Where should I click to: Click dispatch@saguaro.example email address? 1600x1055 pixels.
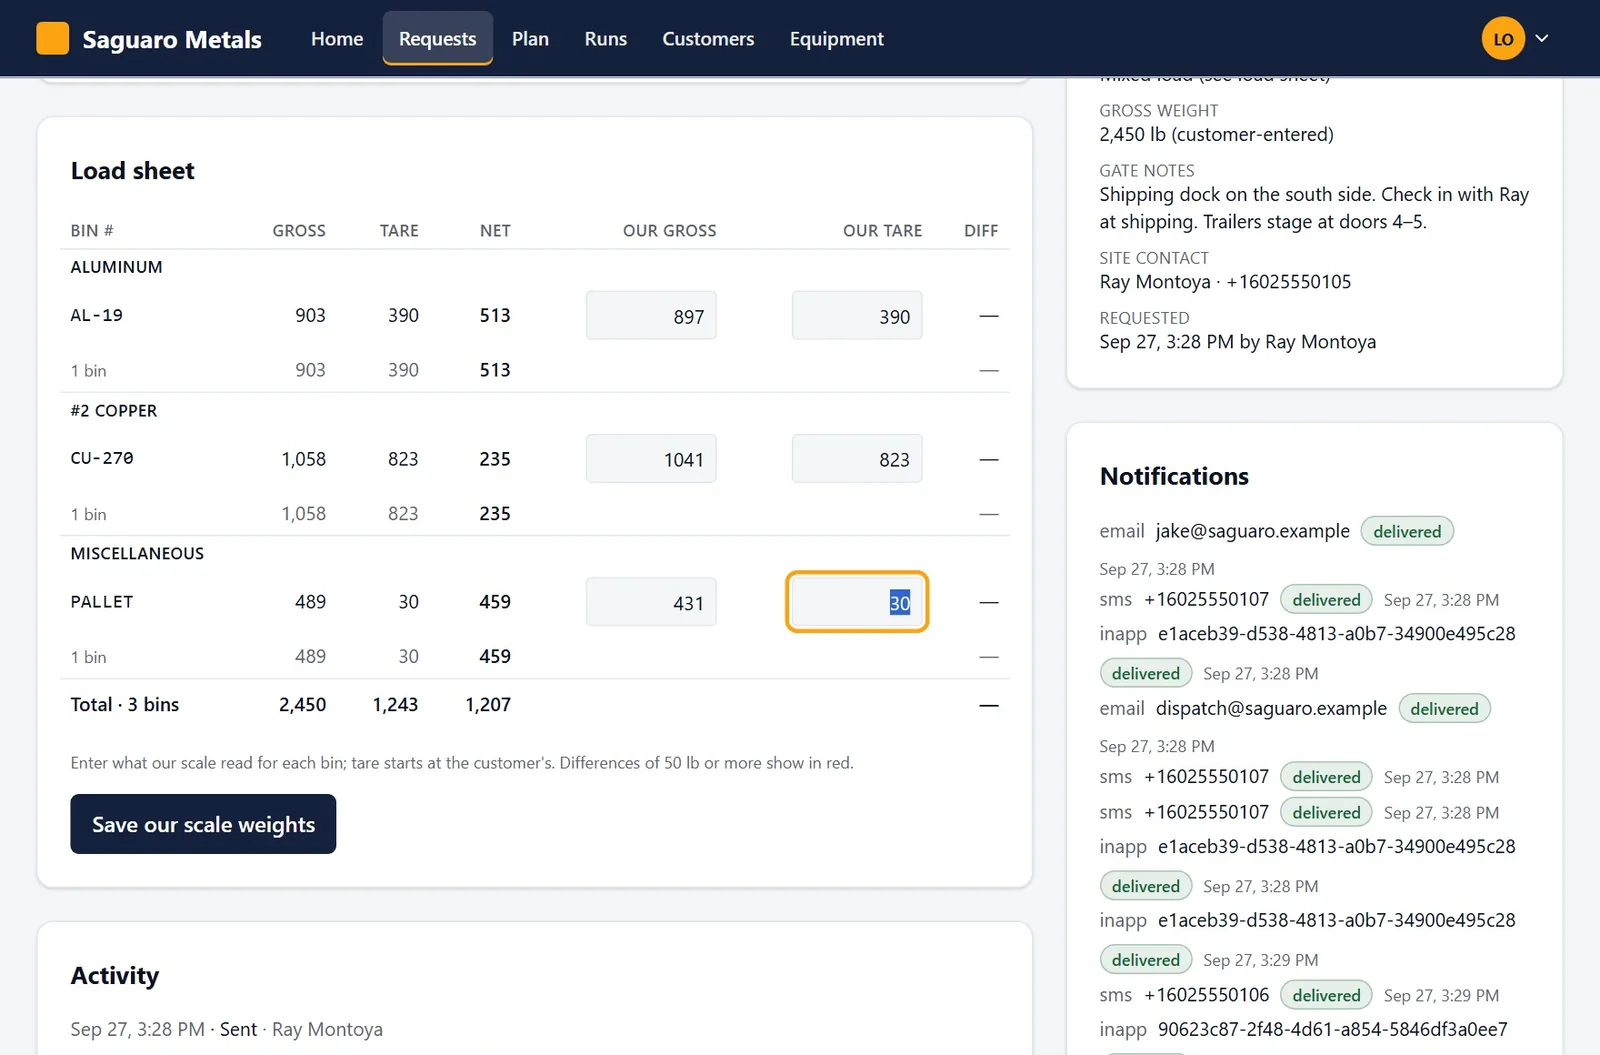1271,708
